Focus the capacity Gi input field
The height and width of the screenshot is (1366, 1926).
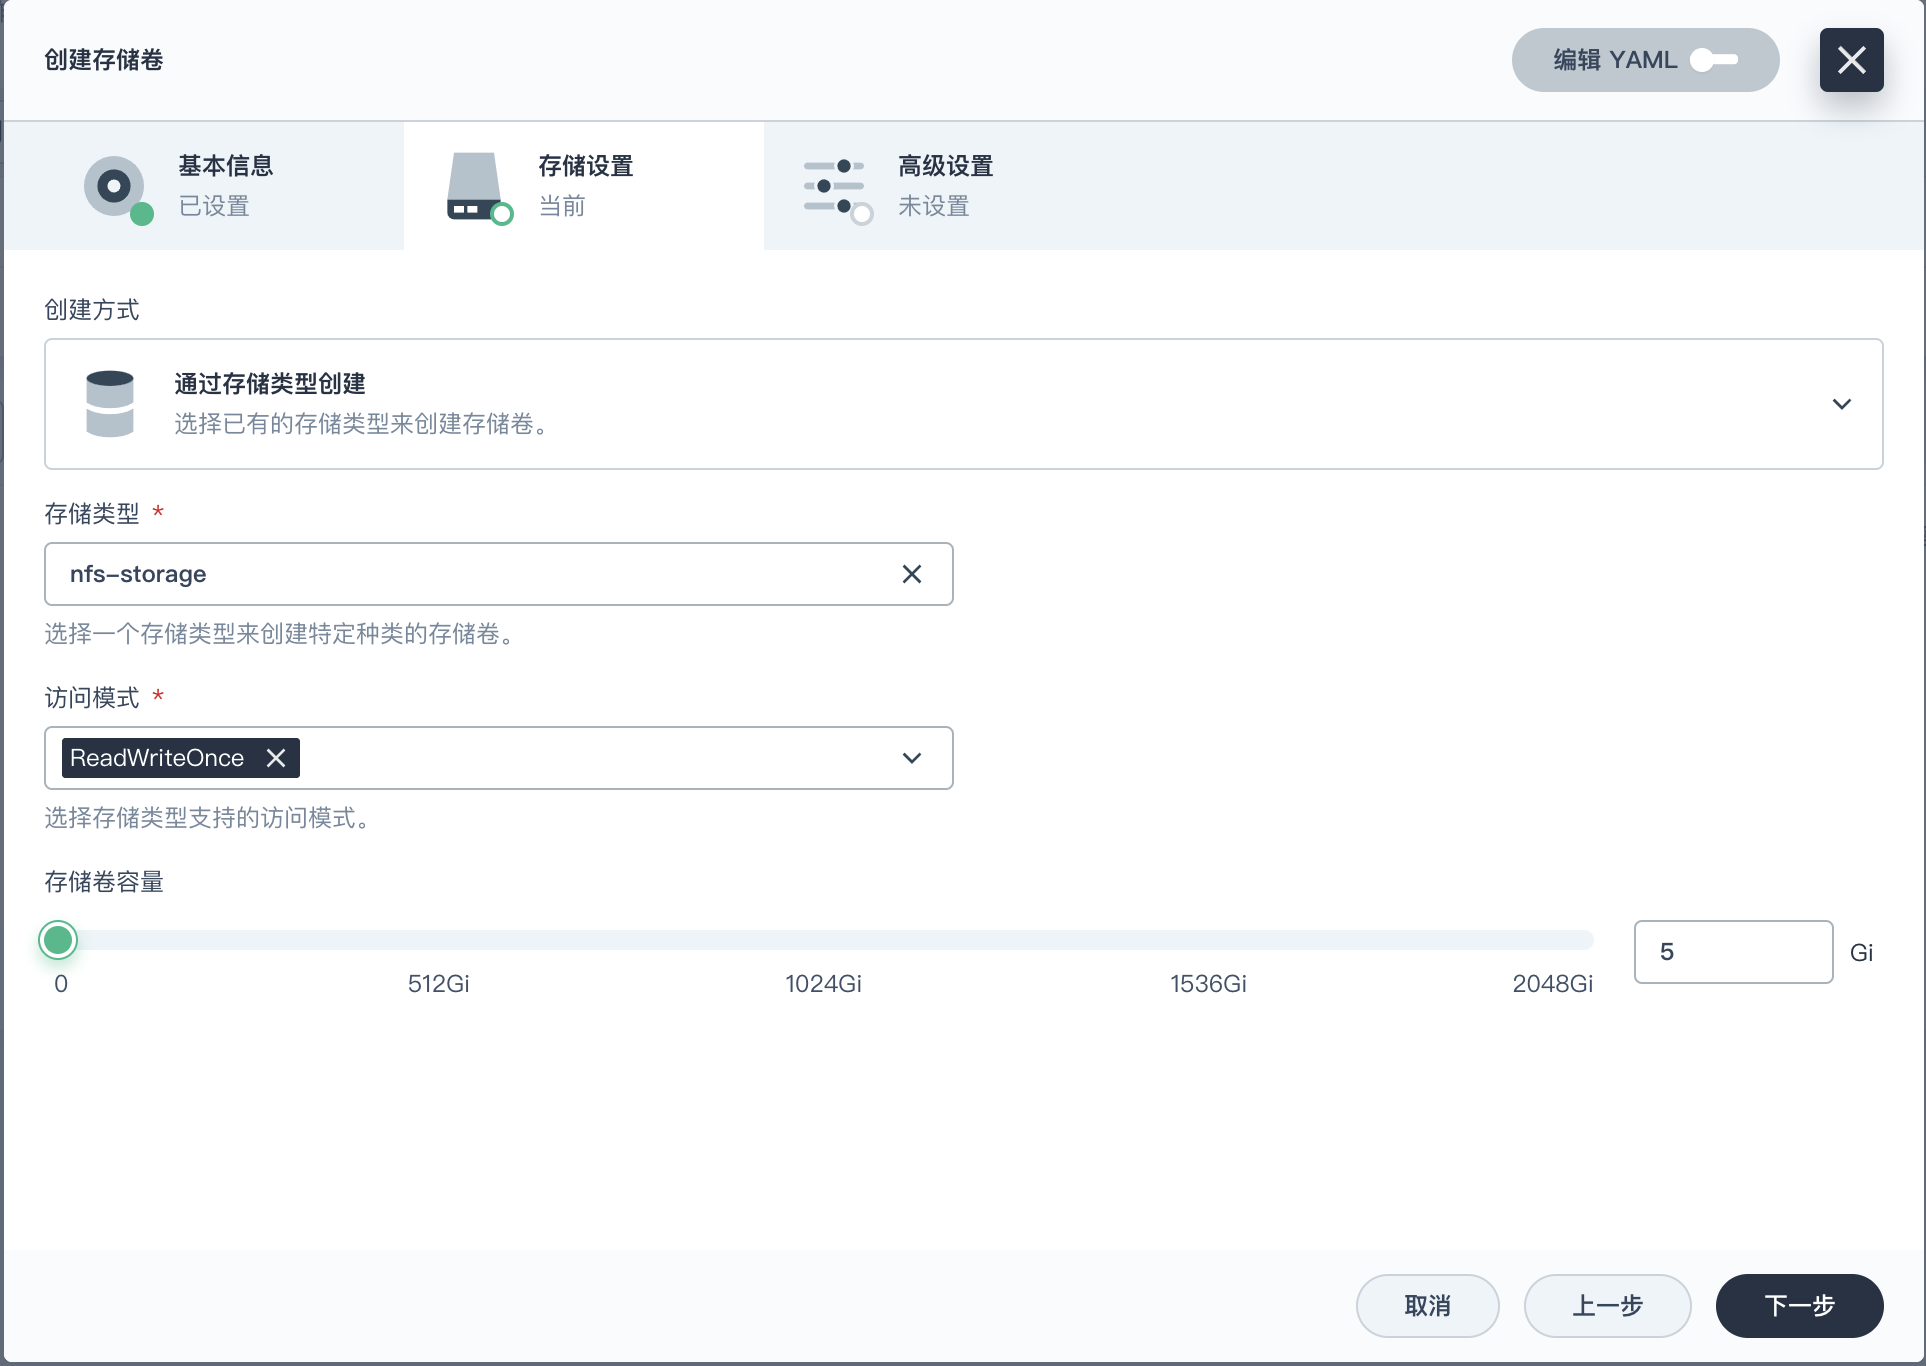[1733, 952]
